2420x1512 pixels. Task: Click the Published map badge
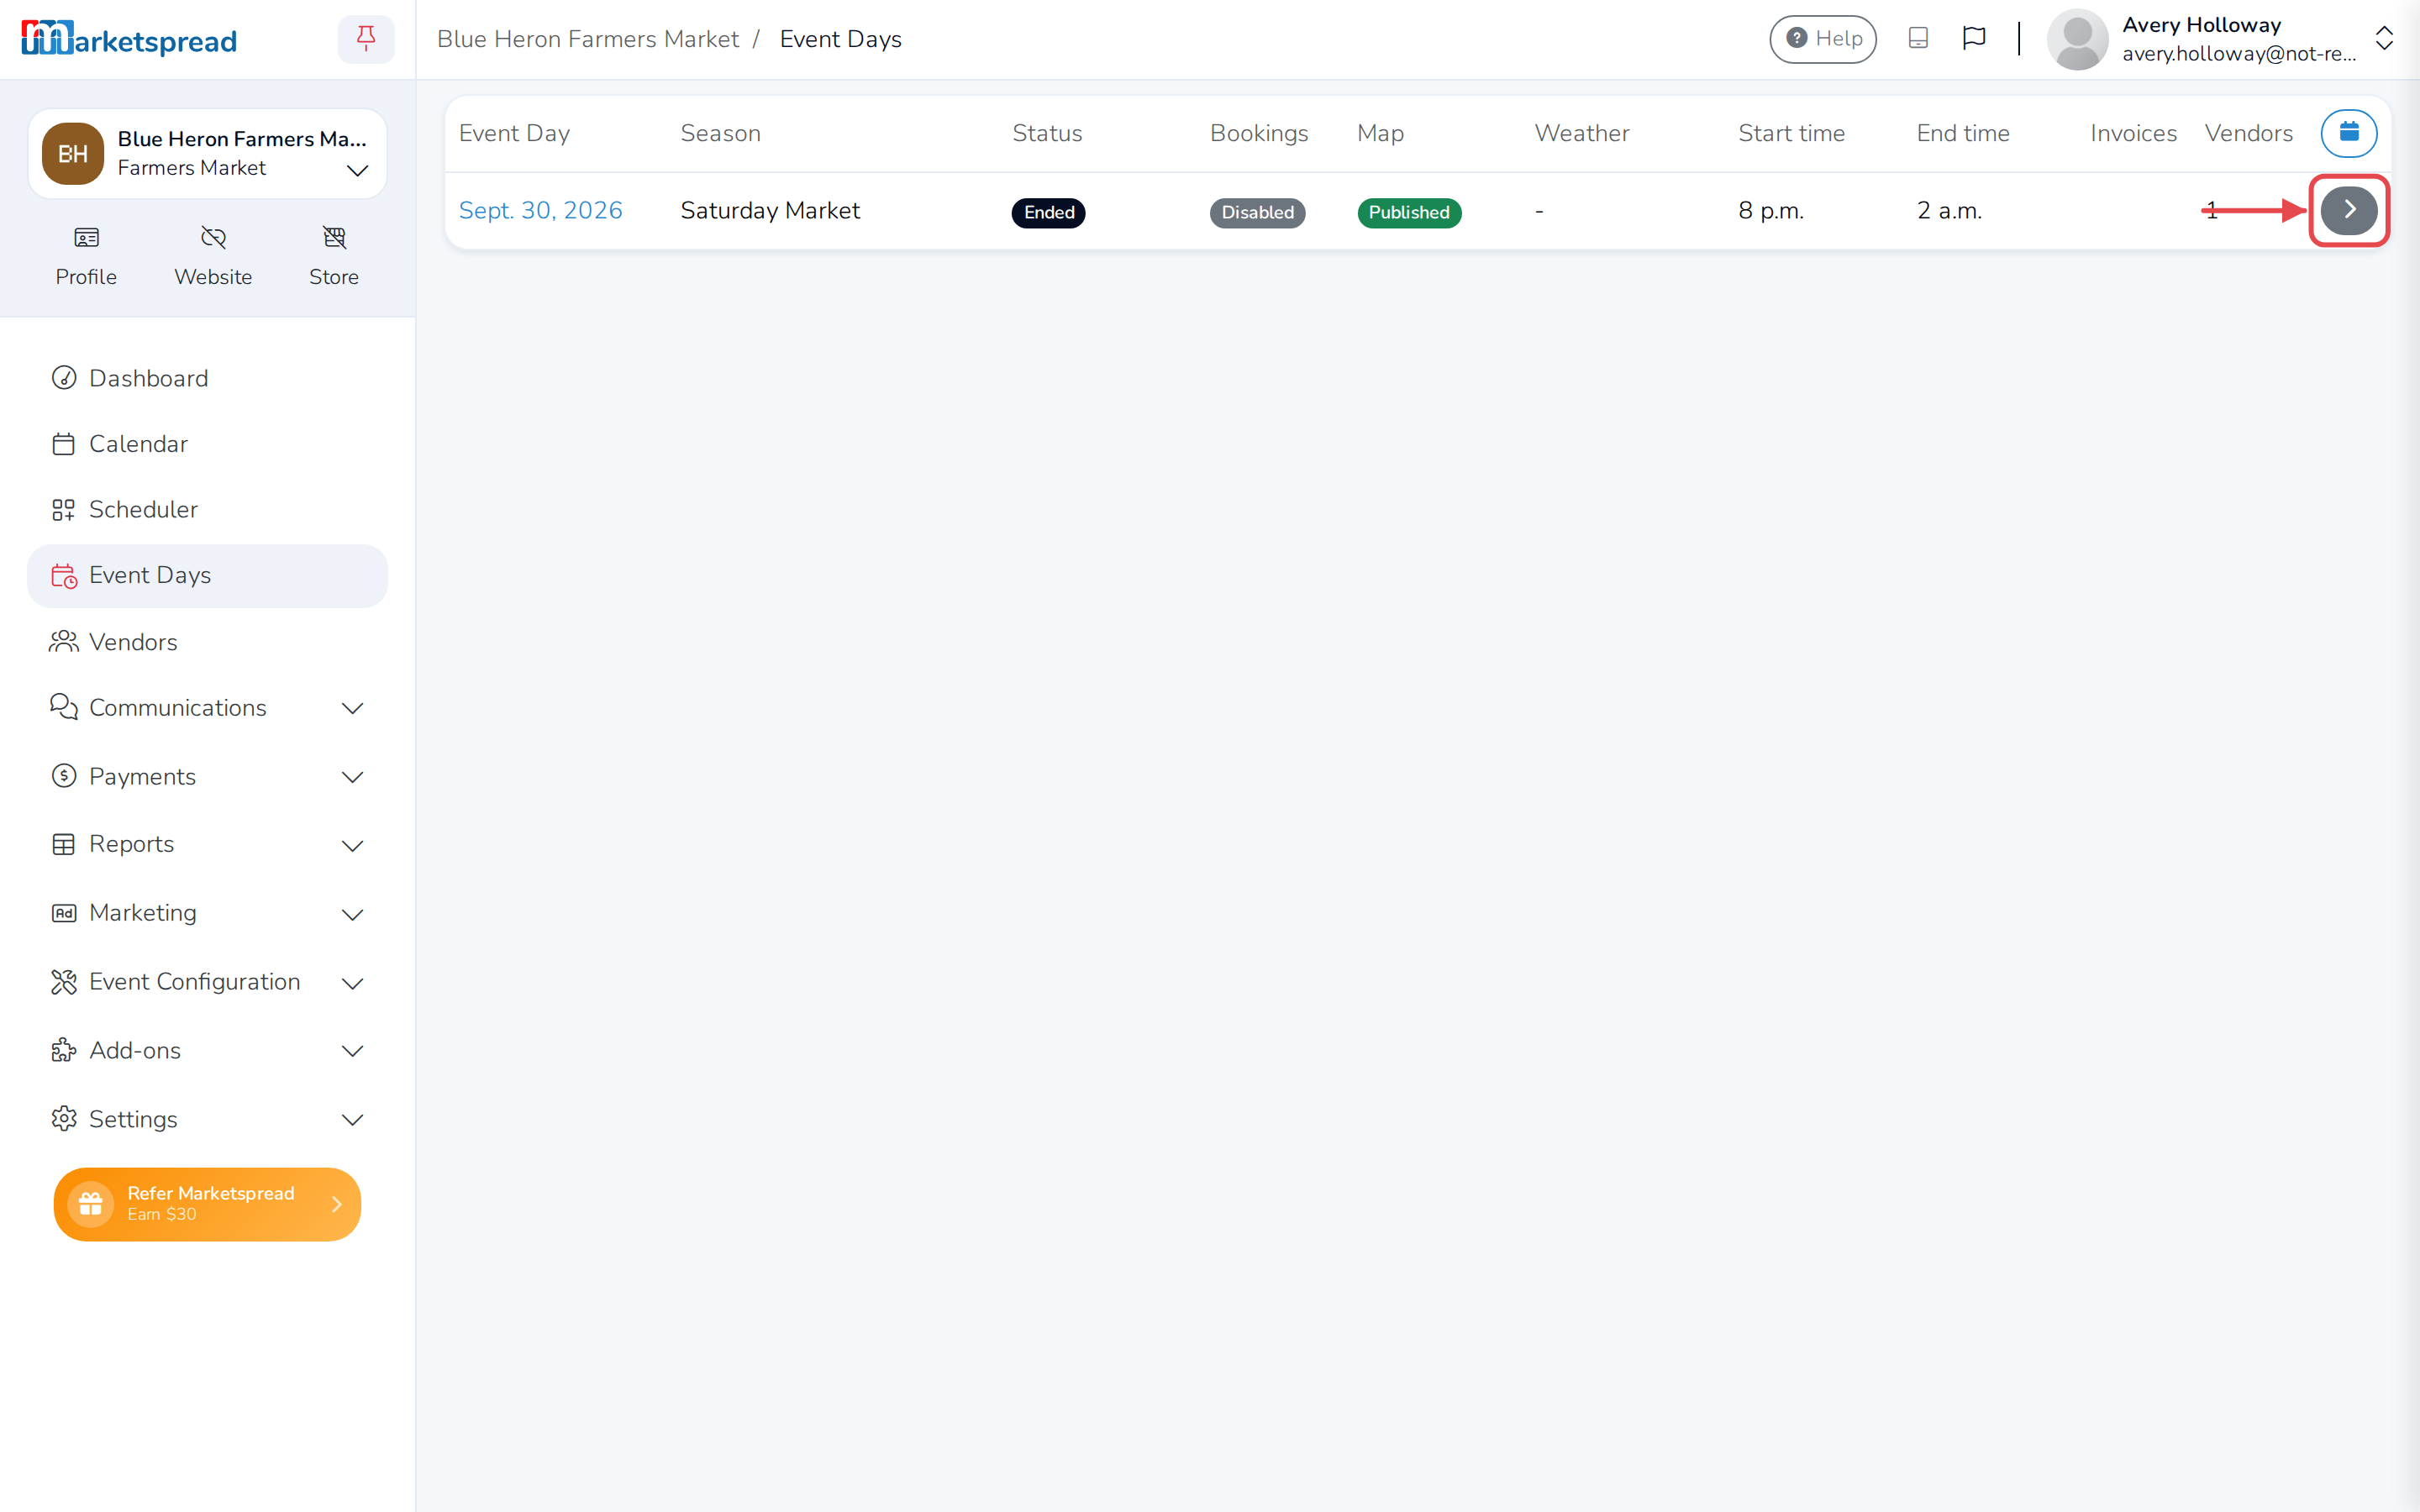1409,212
